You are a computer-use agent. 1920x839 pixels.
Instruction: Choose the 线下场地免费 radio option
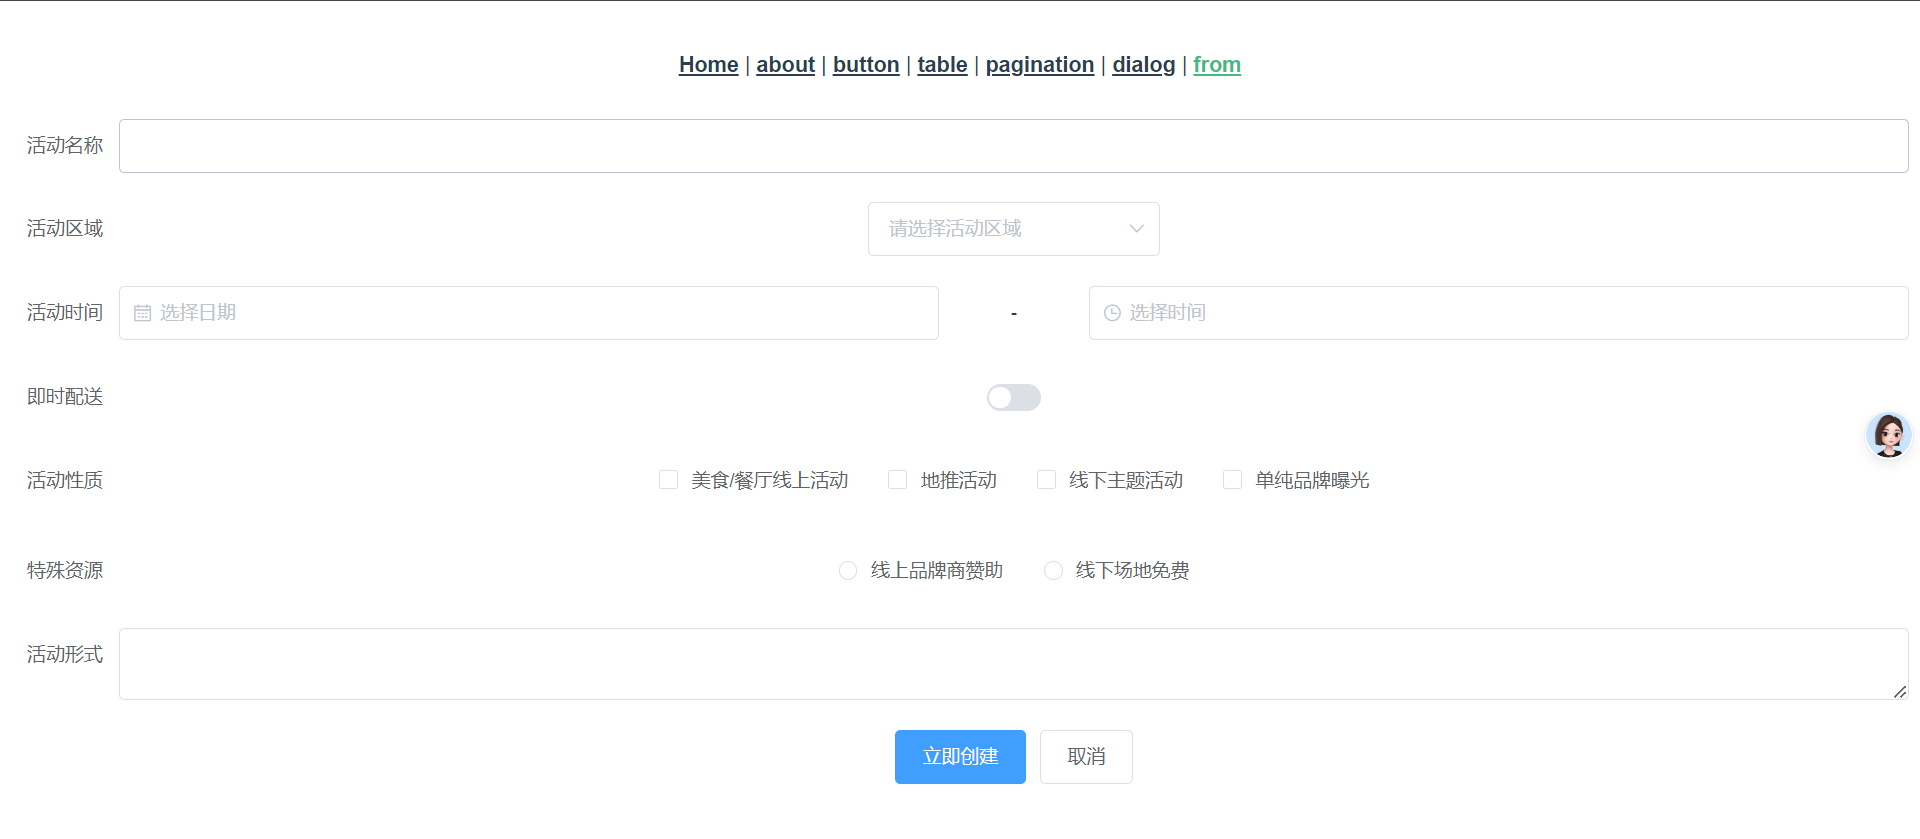point(1053,571)
